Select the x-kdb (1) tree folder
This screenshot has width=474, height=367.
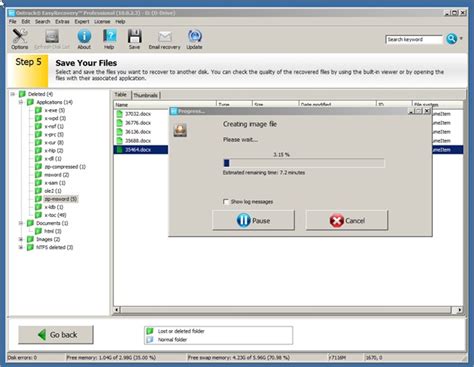point(54,207)
